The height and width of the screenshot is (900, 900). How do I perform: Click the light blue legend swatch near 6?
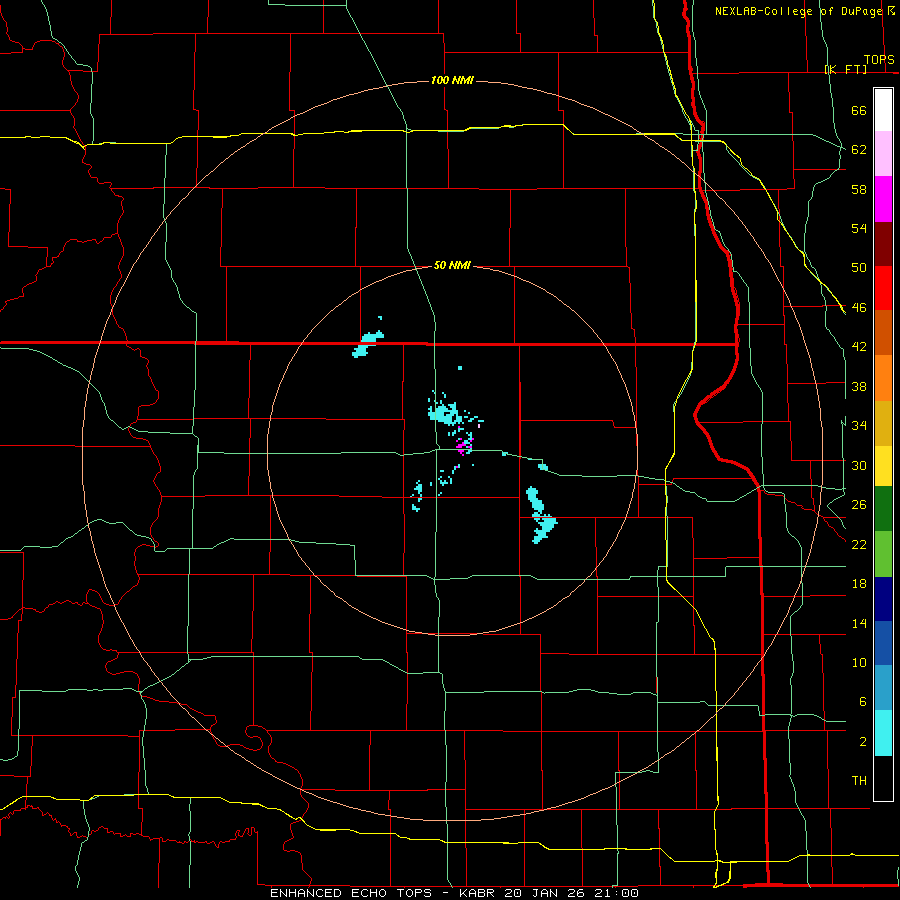tap(883, 687)
